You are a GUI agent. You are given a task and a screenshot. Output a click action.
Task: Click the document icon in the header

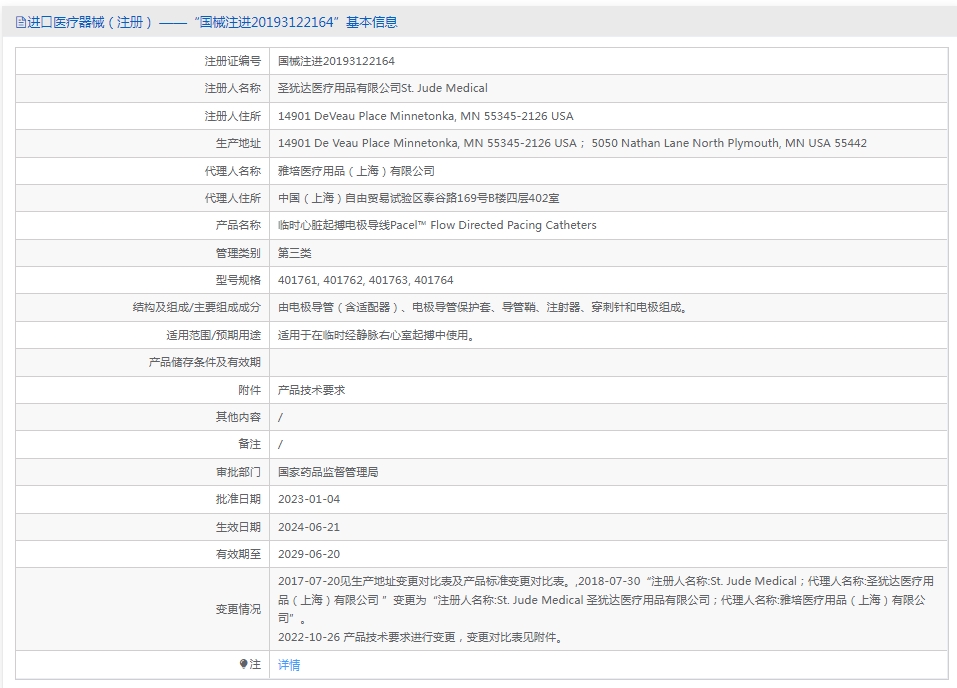click(21, 23)
